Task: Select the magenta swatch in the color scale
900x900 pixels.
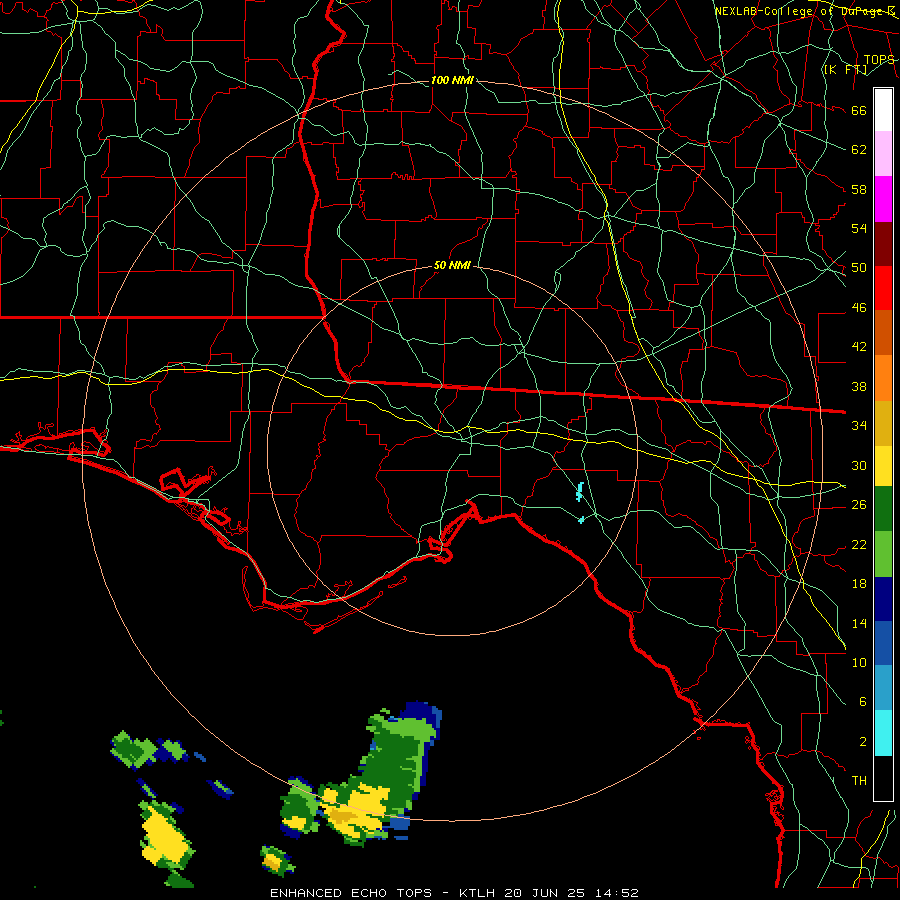Action: tap(883, 199)
